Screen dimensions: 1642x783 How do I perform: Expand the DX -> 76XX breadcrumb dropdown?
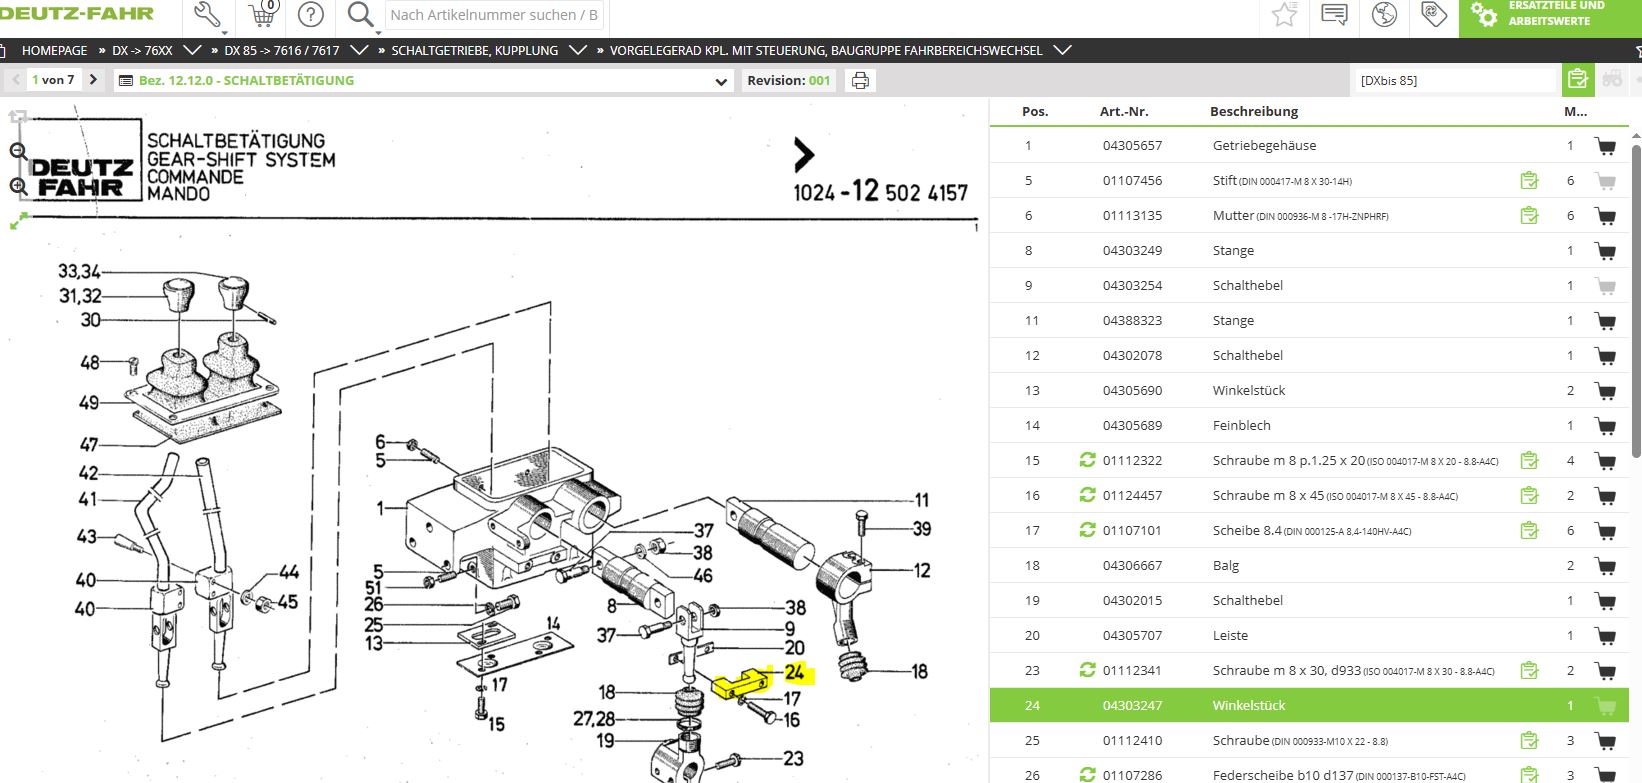[193, 50]
